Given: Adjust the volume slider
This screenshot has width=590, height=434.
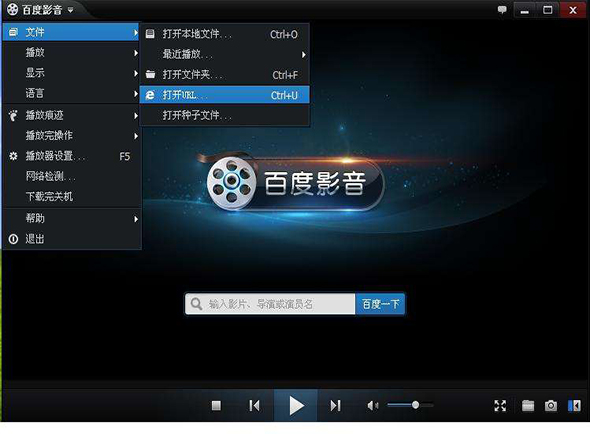Looking at the screenshot, I should 410,405.
